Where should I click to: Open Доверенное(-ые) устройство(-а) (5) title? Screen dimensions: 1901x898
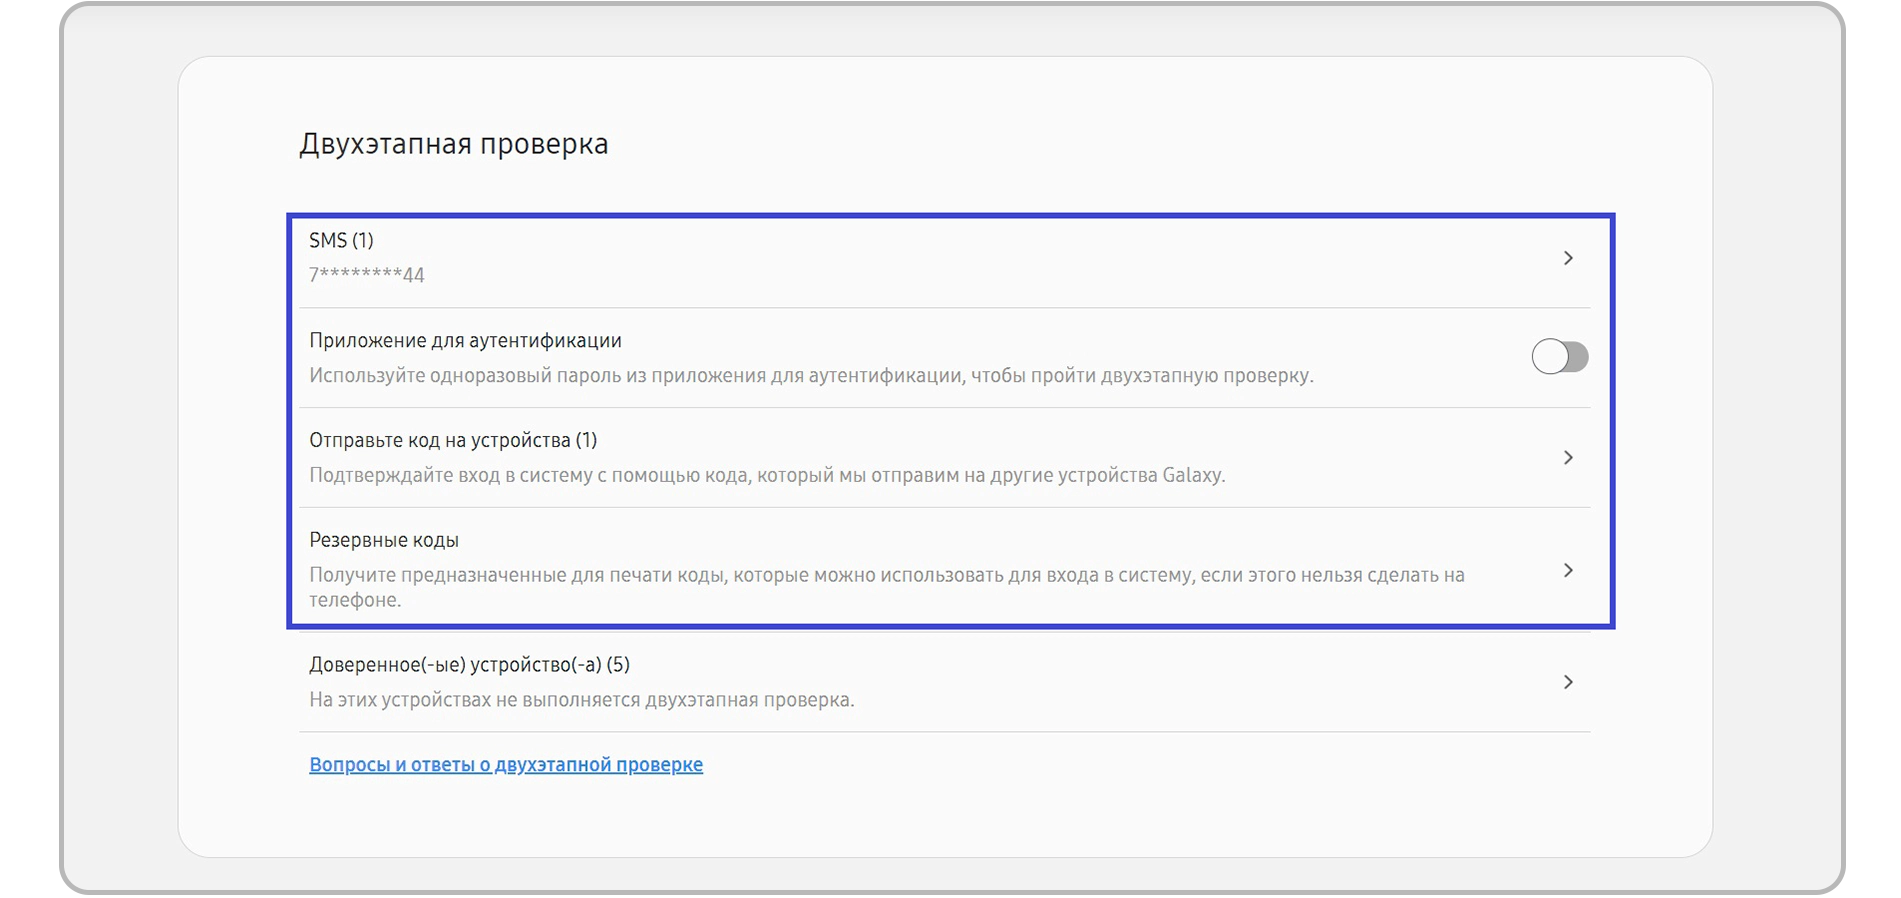tap(469, 665)
